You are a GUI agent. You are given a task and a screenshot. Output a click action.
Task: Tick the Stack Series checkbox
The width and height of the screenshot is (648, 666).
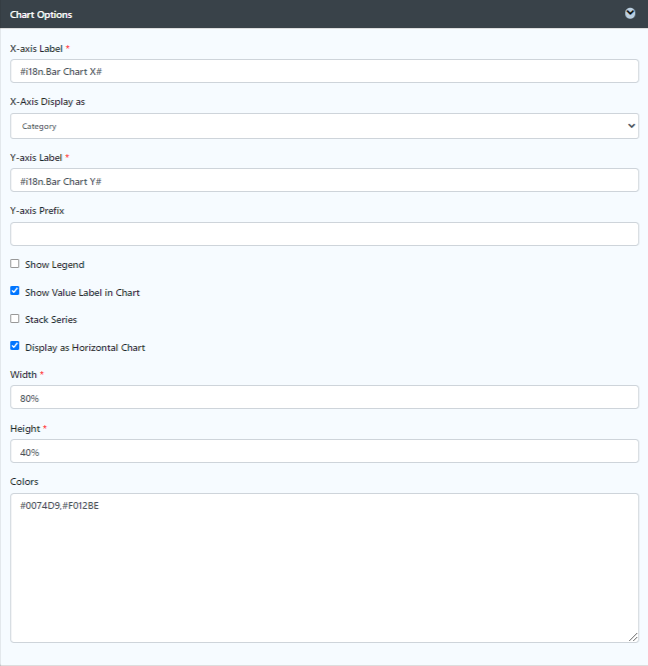point(15,319)
